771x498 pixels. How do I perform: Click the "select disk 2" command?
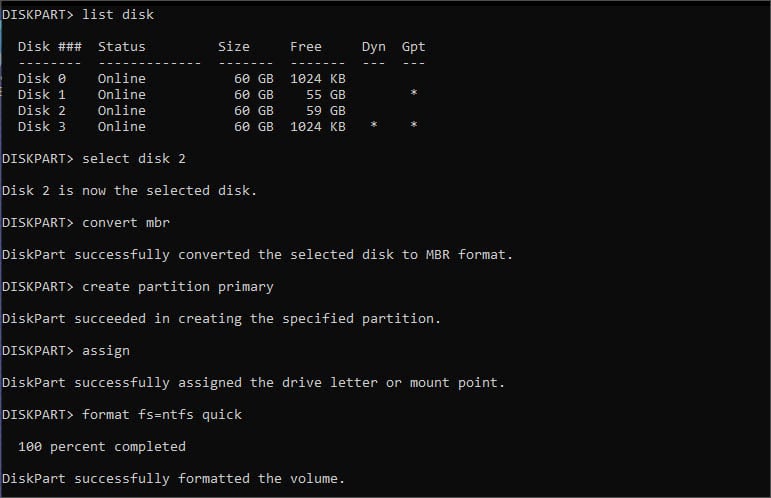(134, 158)
